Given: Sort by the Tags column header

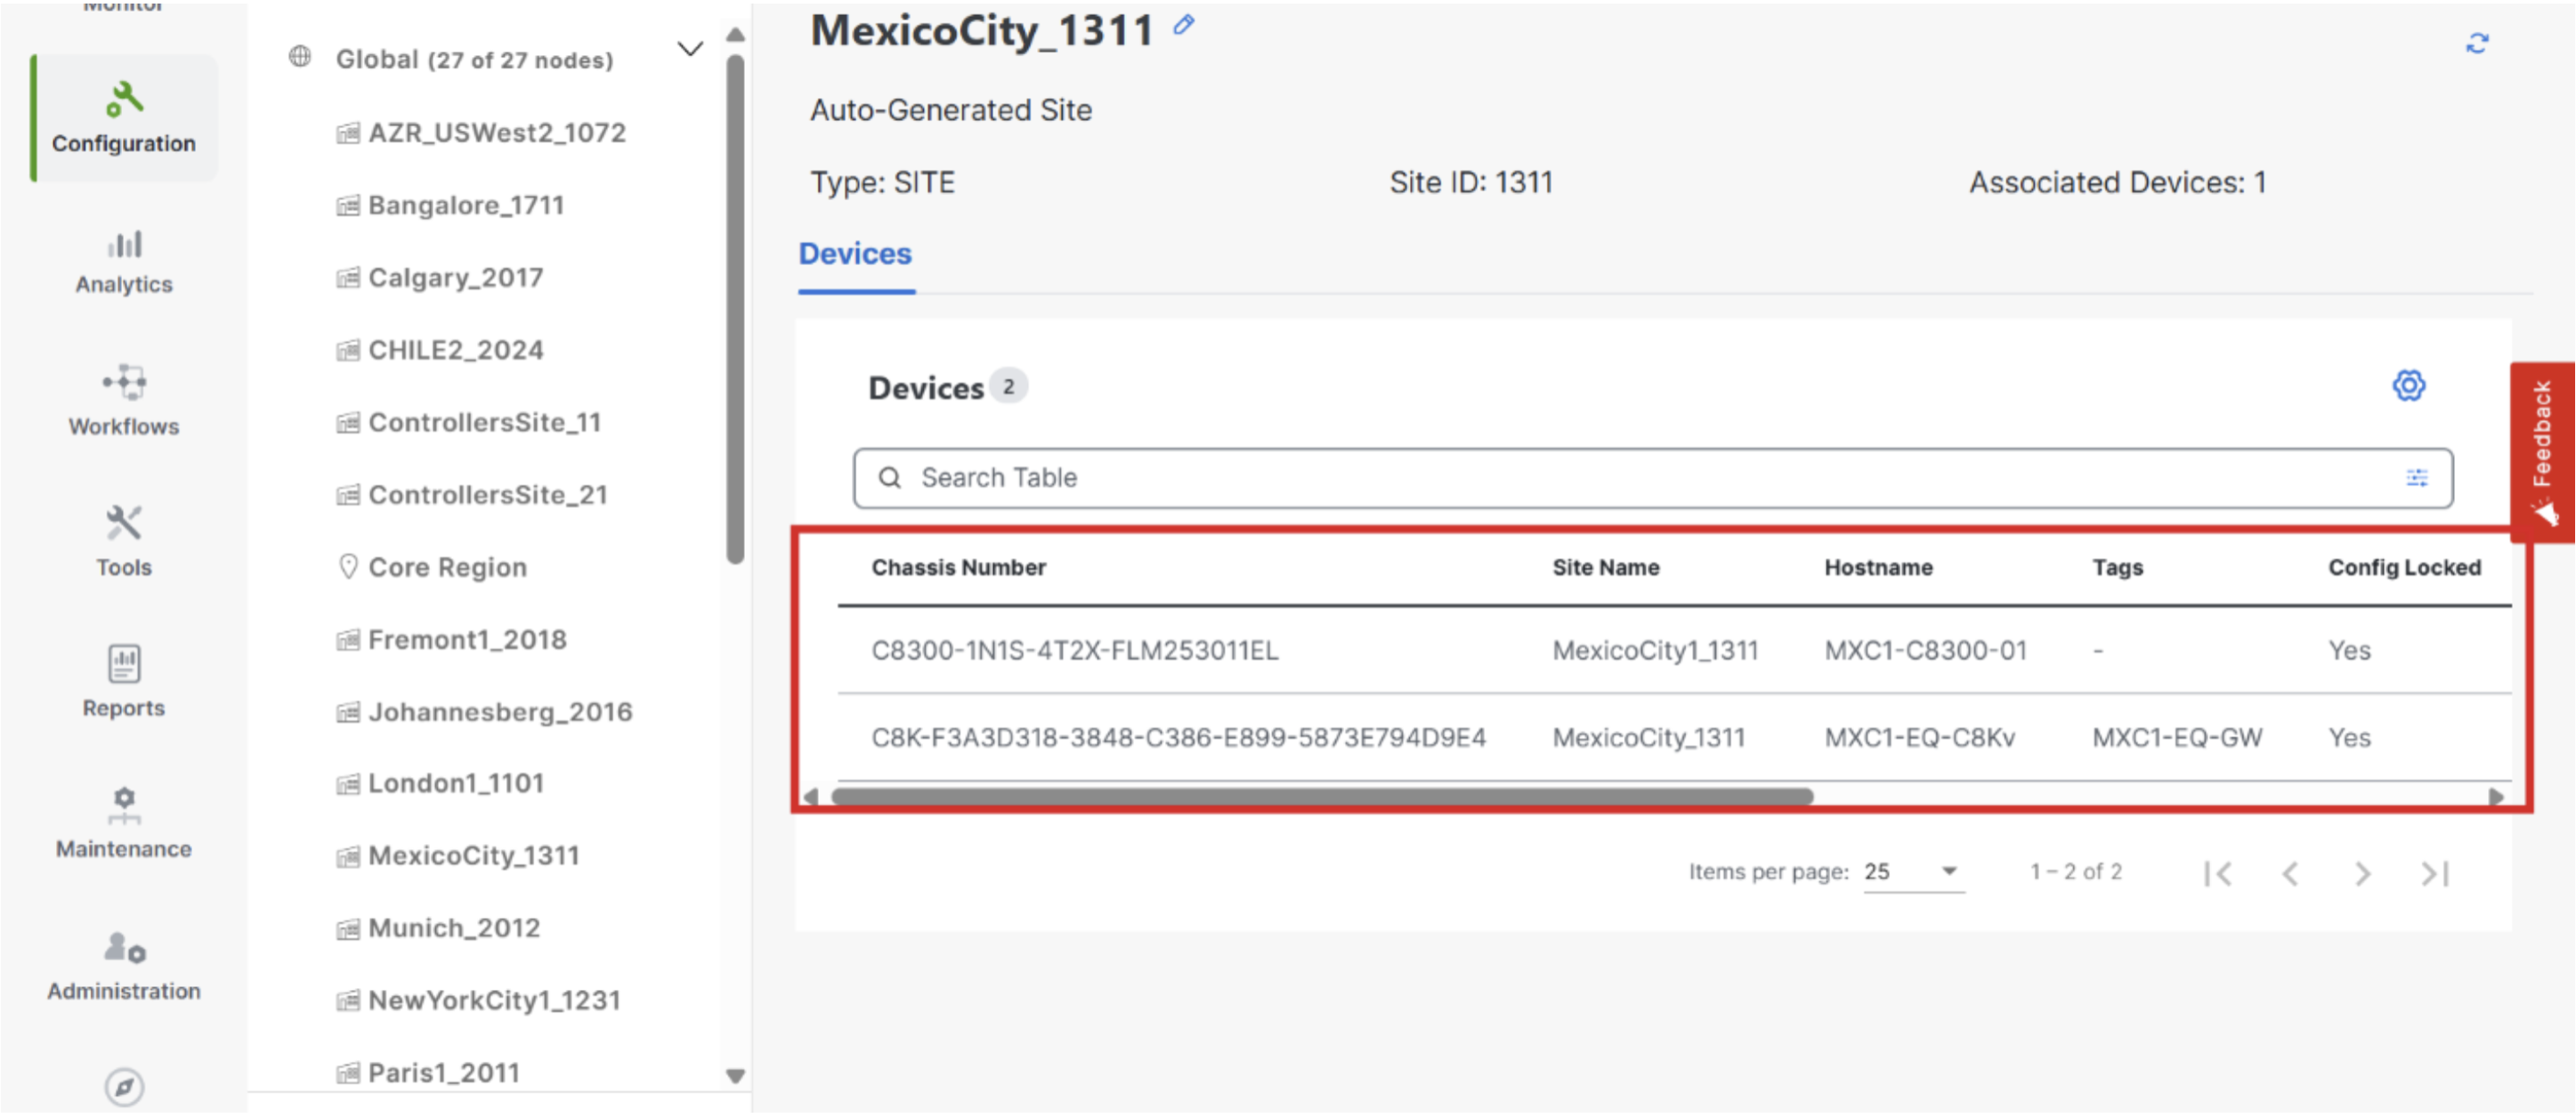Looking at the screenshot, I should click(x=2117, y=567).
